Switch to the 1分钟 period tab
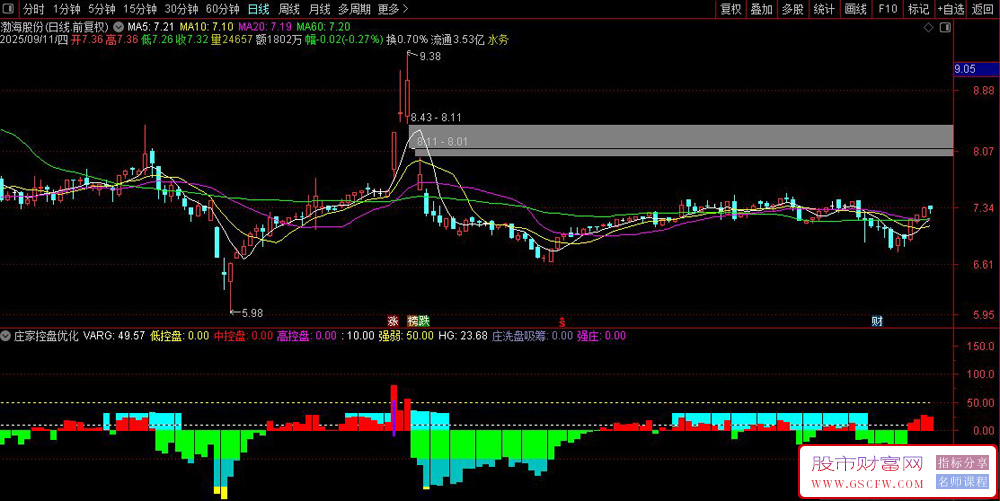The height and width of the screenshot is (501, 1000). [x=66, y=9]
